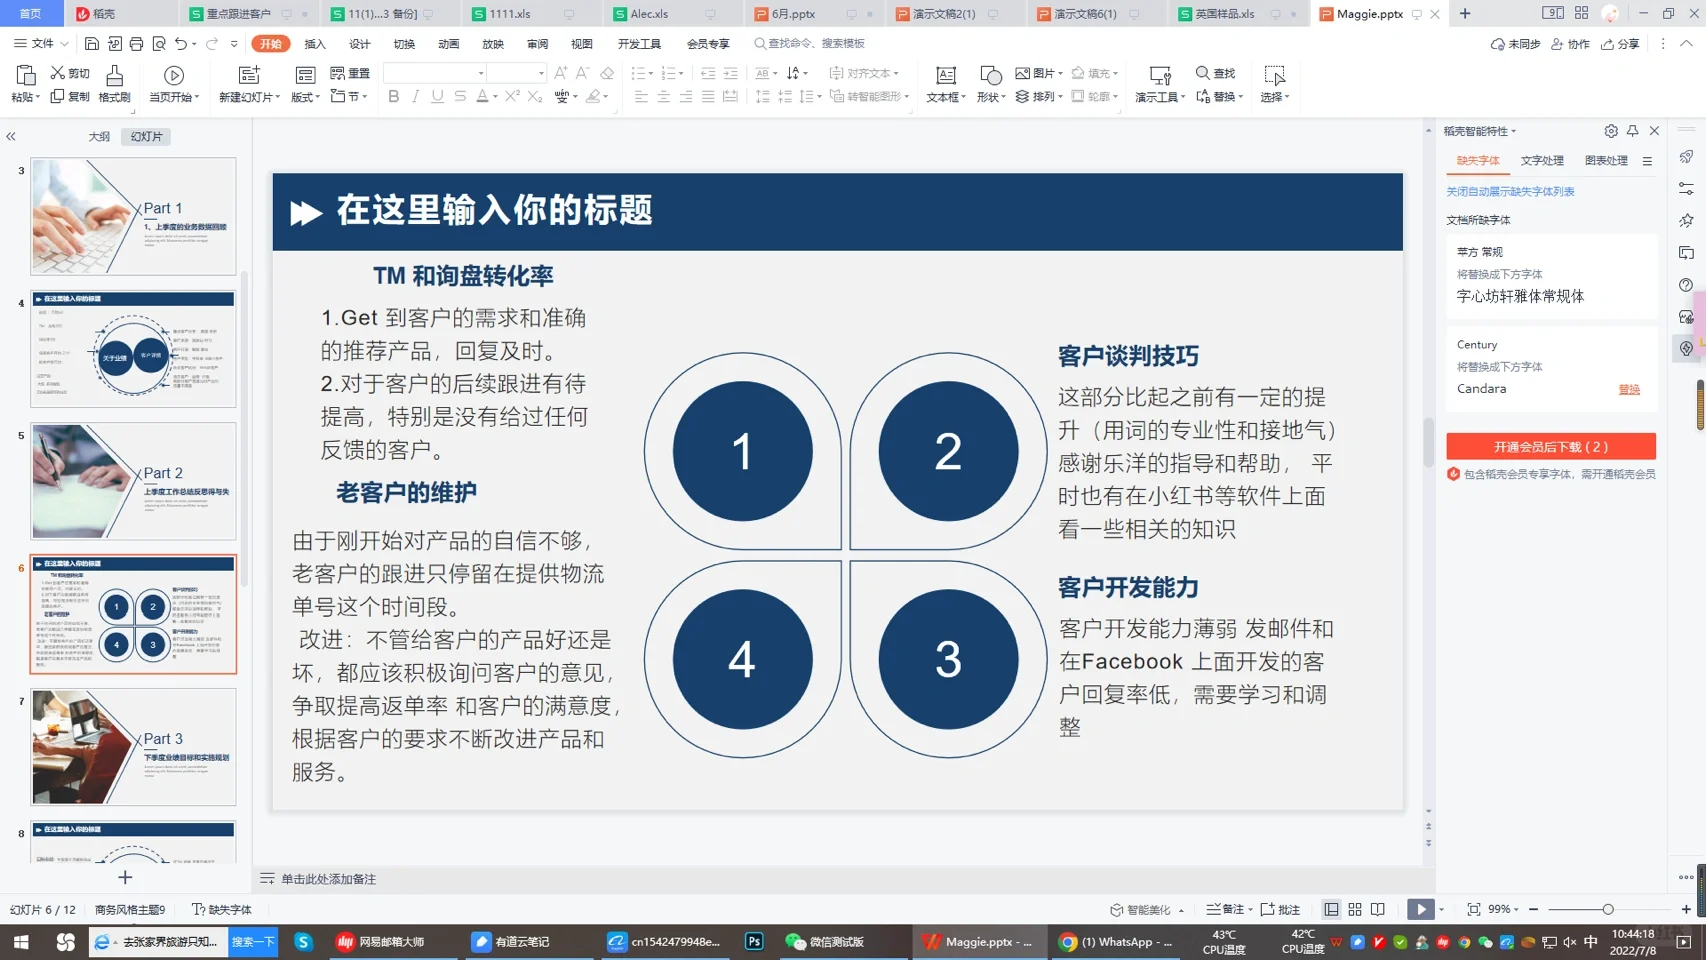Pin the 稻壳智能特性 side panel
Screen dimensions: 1706x960
click(1633, 131)
